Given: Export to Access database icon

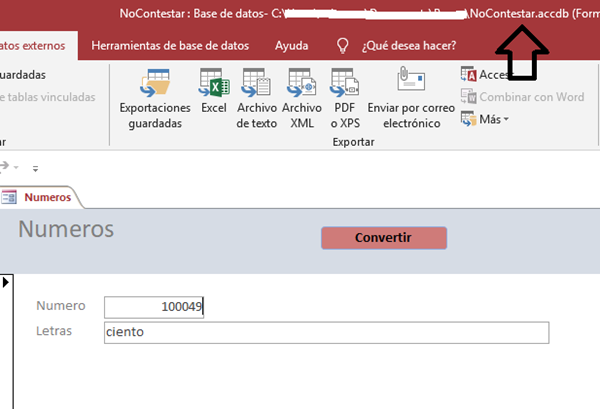Looking at the screenshot, I should coord(469,75).
